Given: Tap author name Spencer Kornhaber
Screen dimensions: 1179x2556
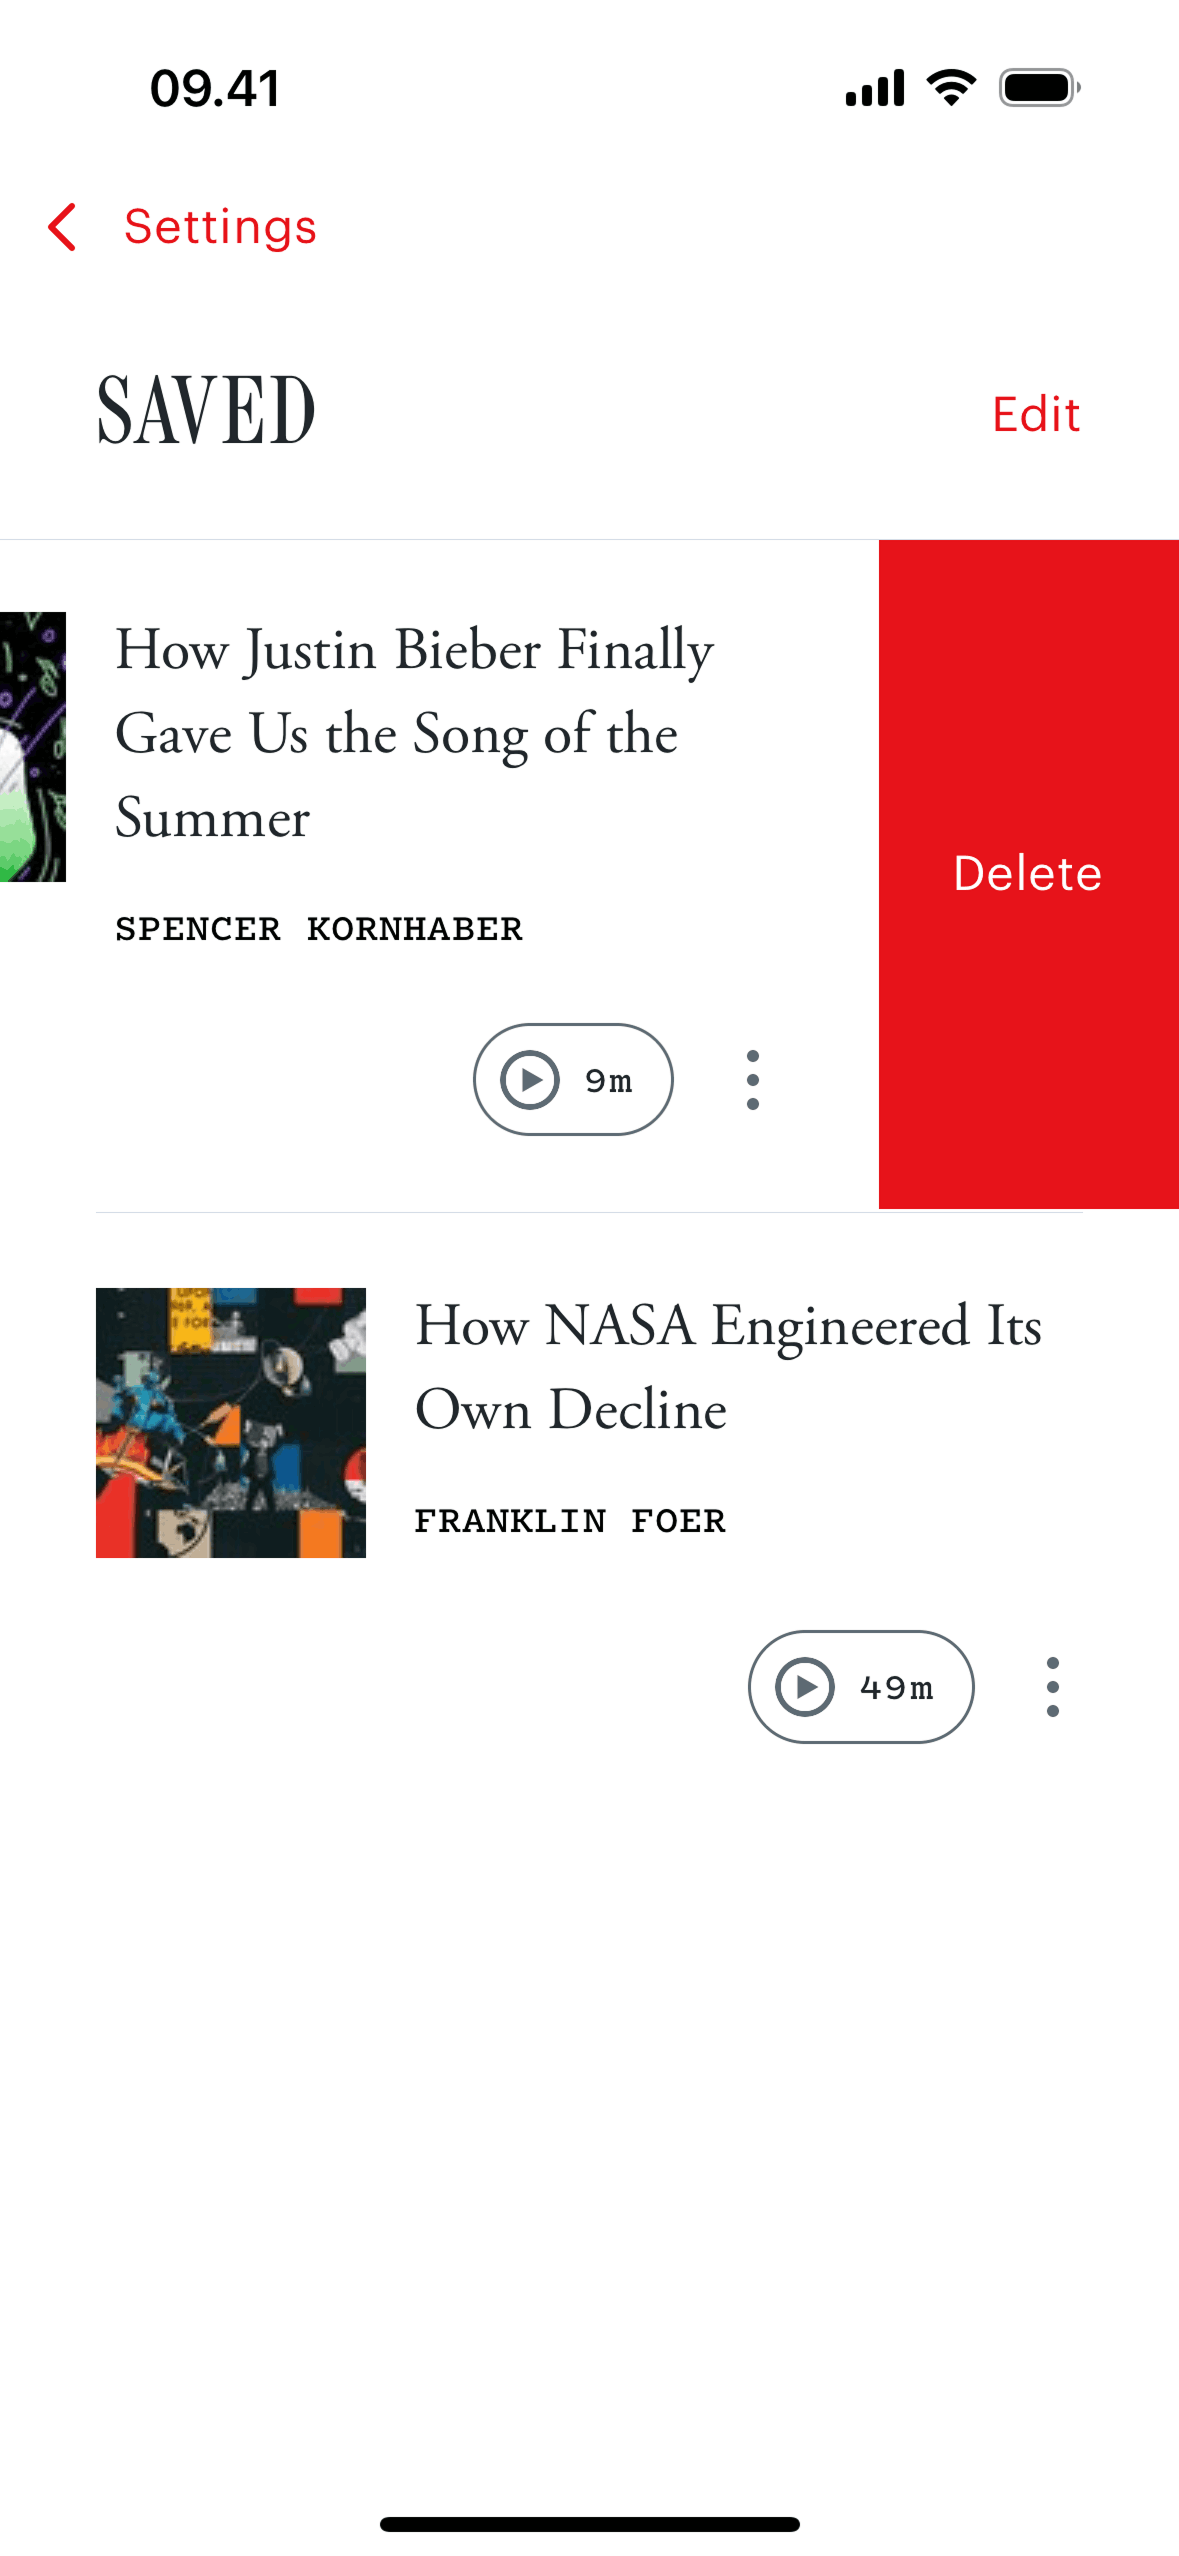Looking at the screenshot, I should tap(319, 929).
